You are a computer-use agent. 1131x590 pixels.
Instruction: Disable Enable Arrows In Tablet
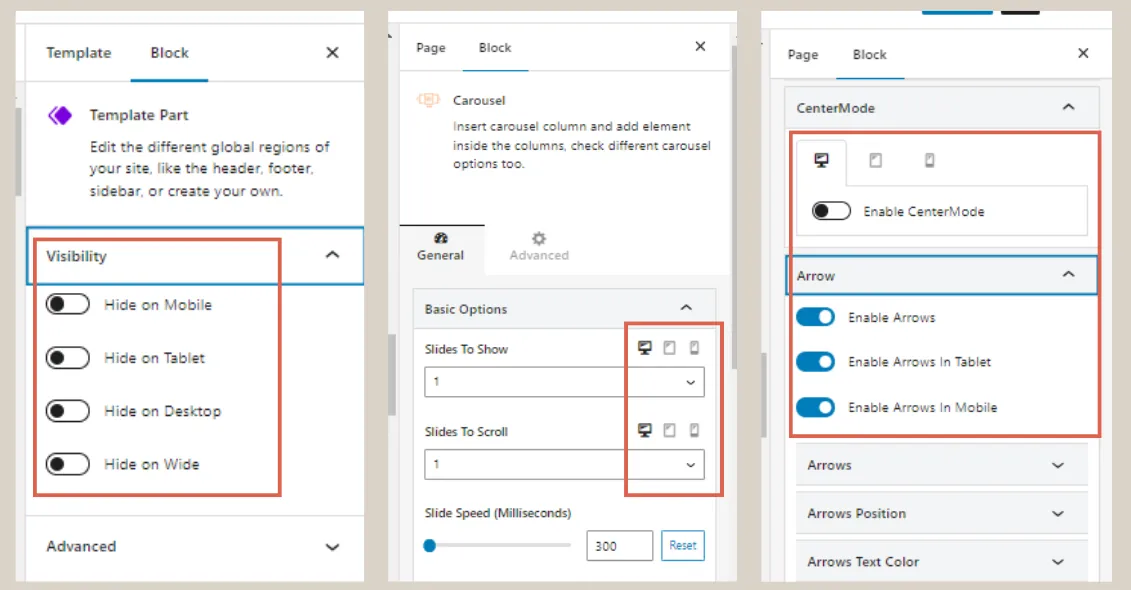coord(815,362)
